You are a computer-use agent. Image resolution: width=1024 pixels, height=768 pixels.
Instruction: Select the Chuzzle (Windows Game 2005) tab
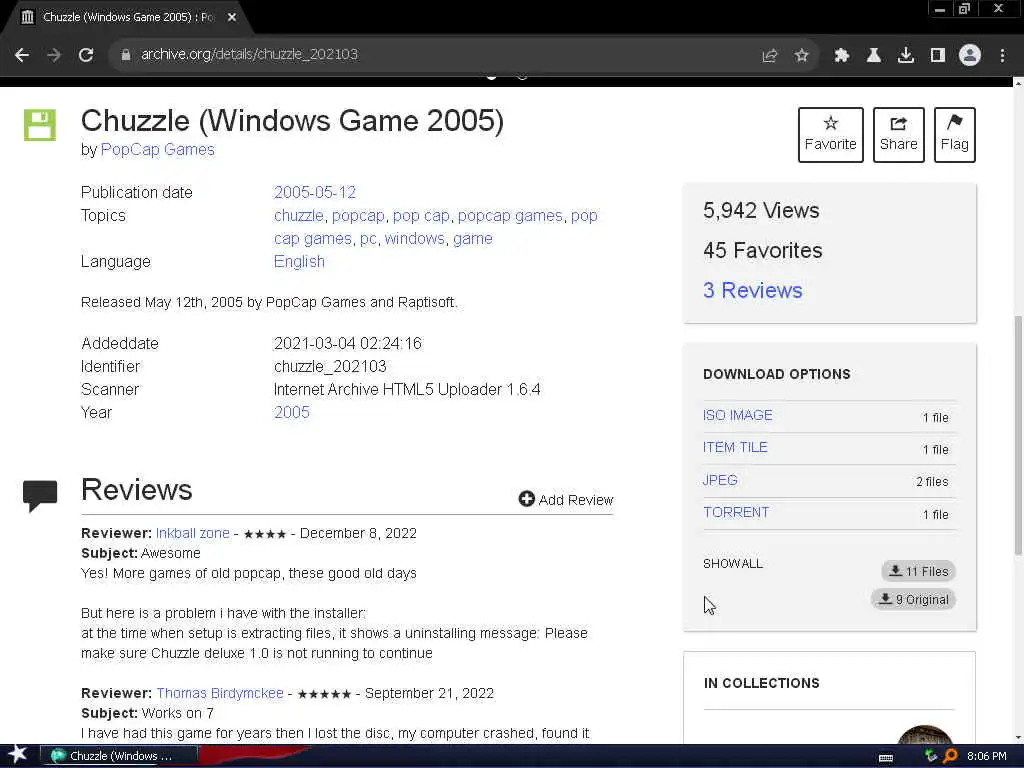click(x=127, y=18)
